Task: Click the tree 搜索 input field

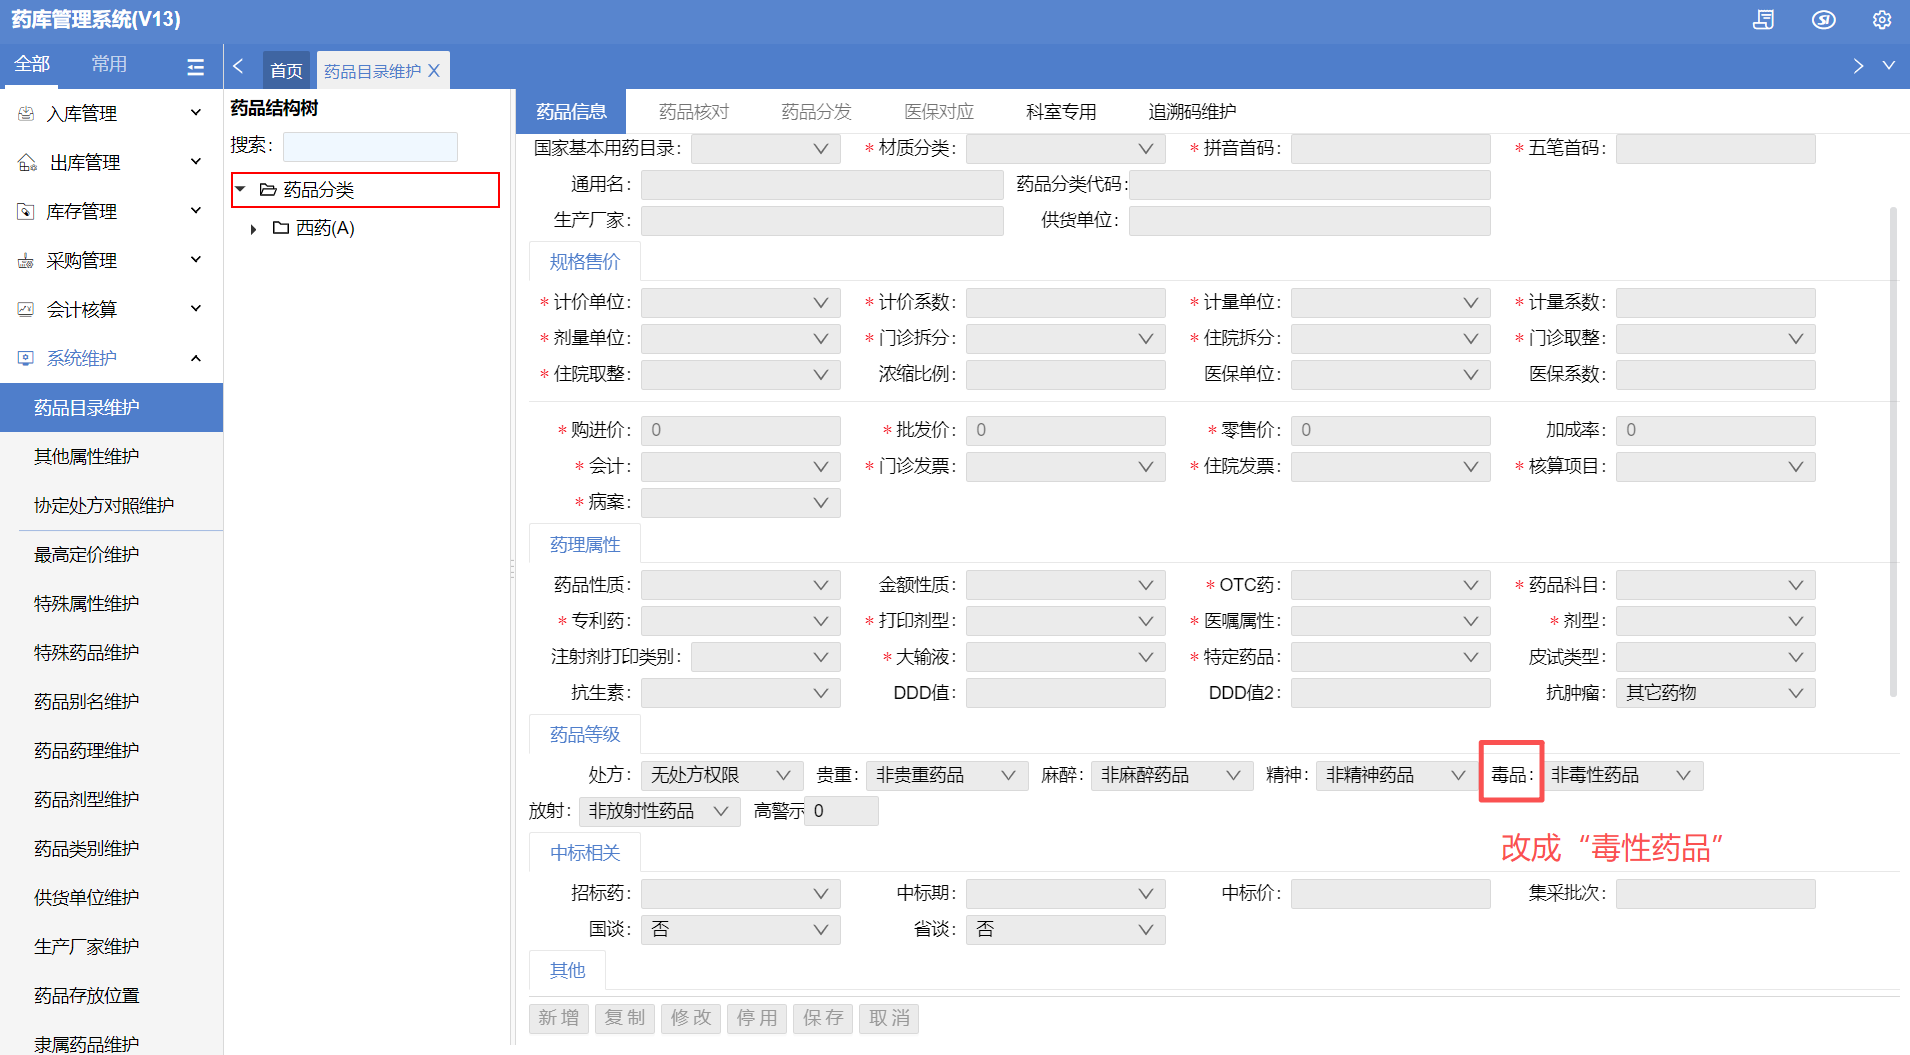Action: coord(370,147)
